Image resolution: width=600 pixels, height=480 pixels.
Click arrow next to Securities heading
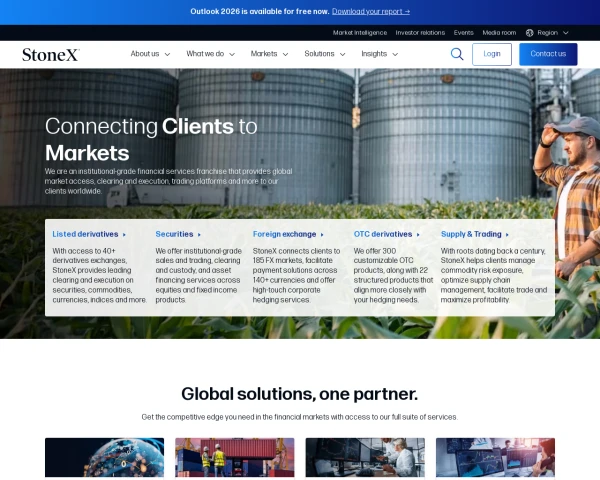pyautogui.click(x=199, y=235)
